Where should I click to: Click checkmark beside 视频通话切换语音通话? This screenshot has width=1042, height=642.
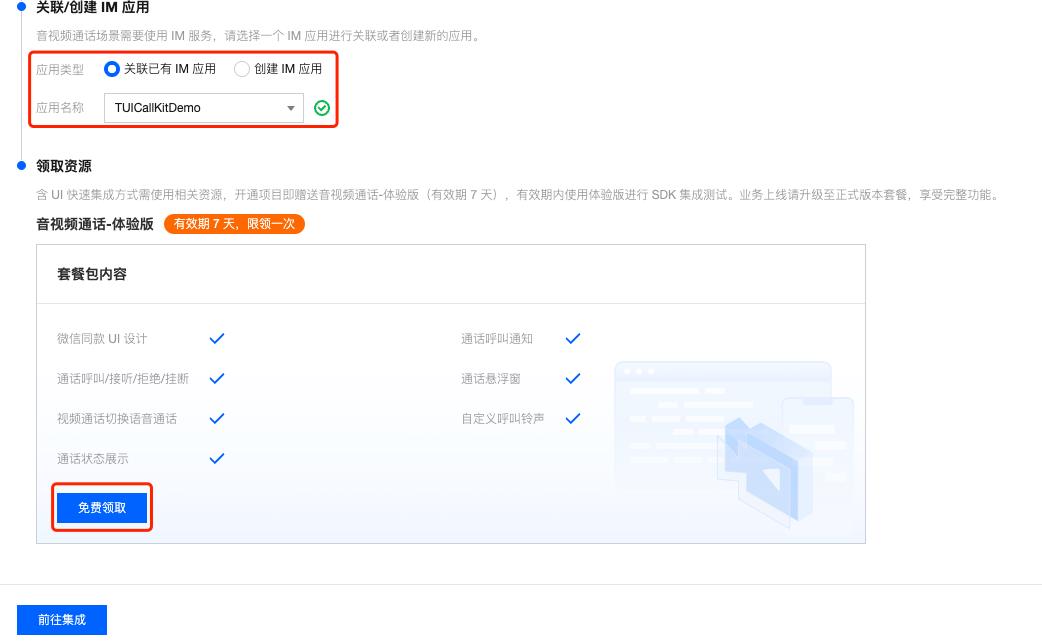(x=217, y=419)
